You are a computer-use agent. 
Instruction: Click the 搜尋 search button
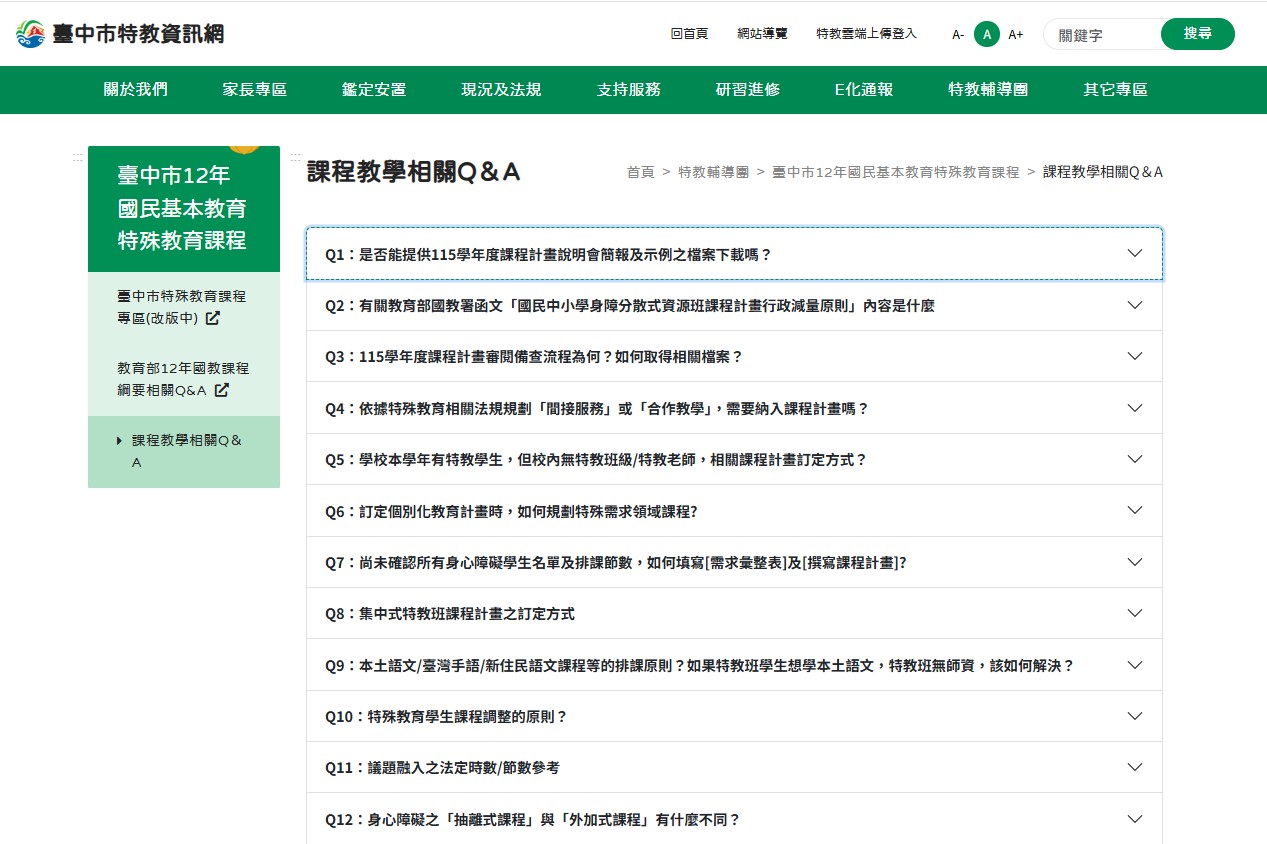click(1198, 34)
